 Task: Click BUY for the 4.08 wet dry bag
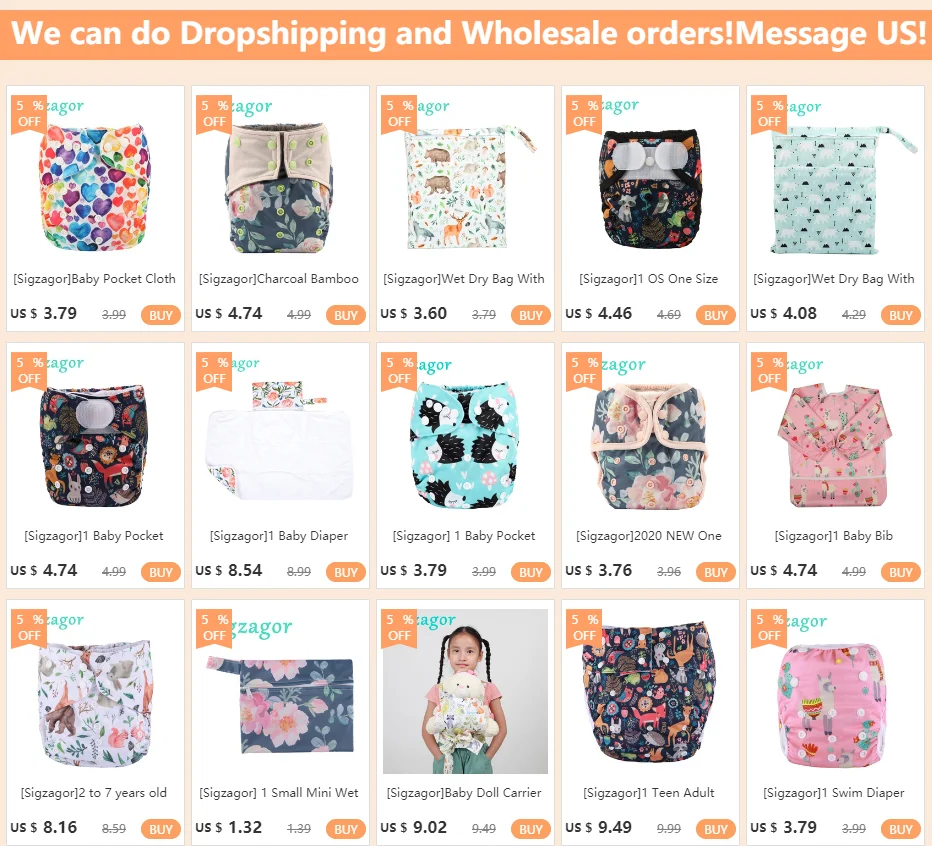point(900,315)
